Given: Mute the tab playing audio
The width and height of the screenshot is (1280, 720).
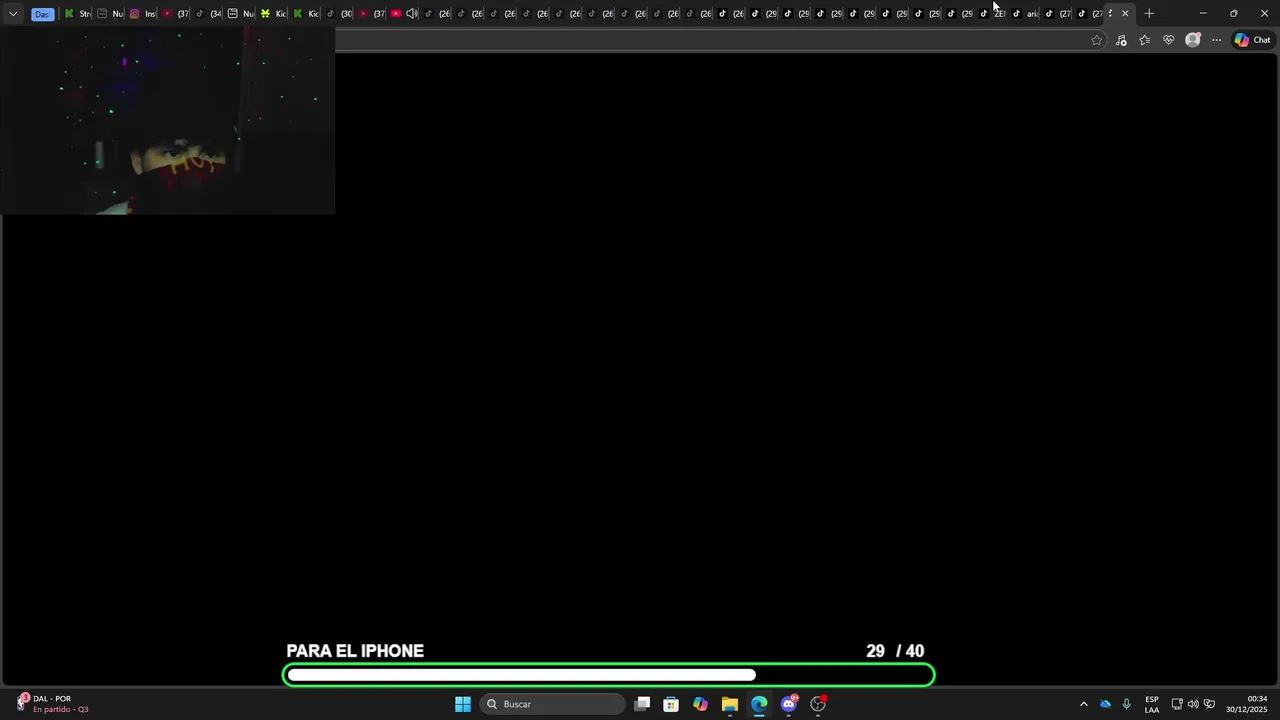Looking at the screenshot, I should point(412,14).
